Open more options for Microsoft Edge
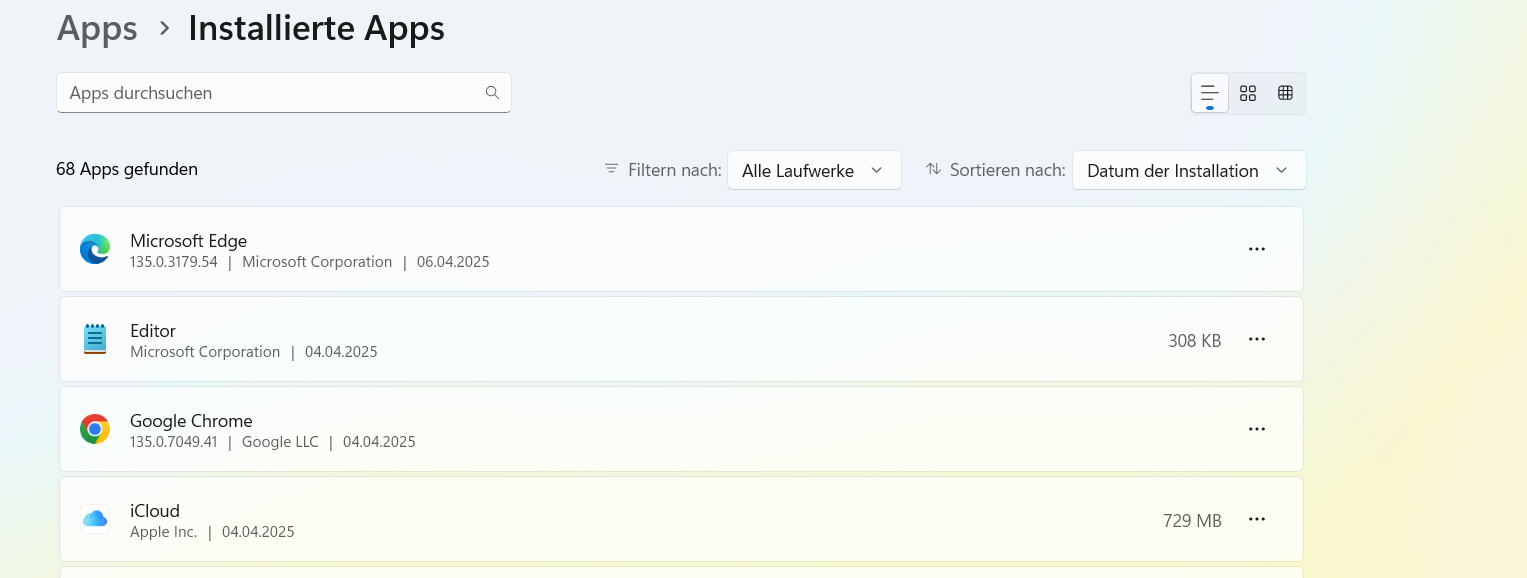This screenshot has width=1527, height=578. [x=1257, y=249]
